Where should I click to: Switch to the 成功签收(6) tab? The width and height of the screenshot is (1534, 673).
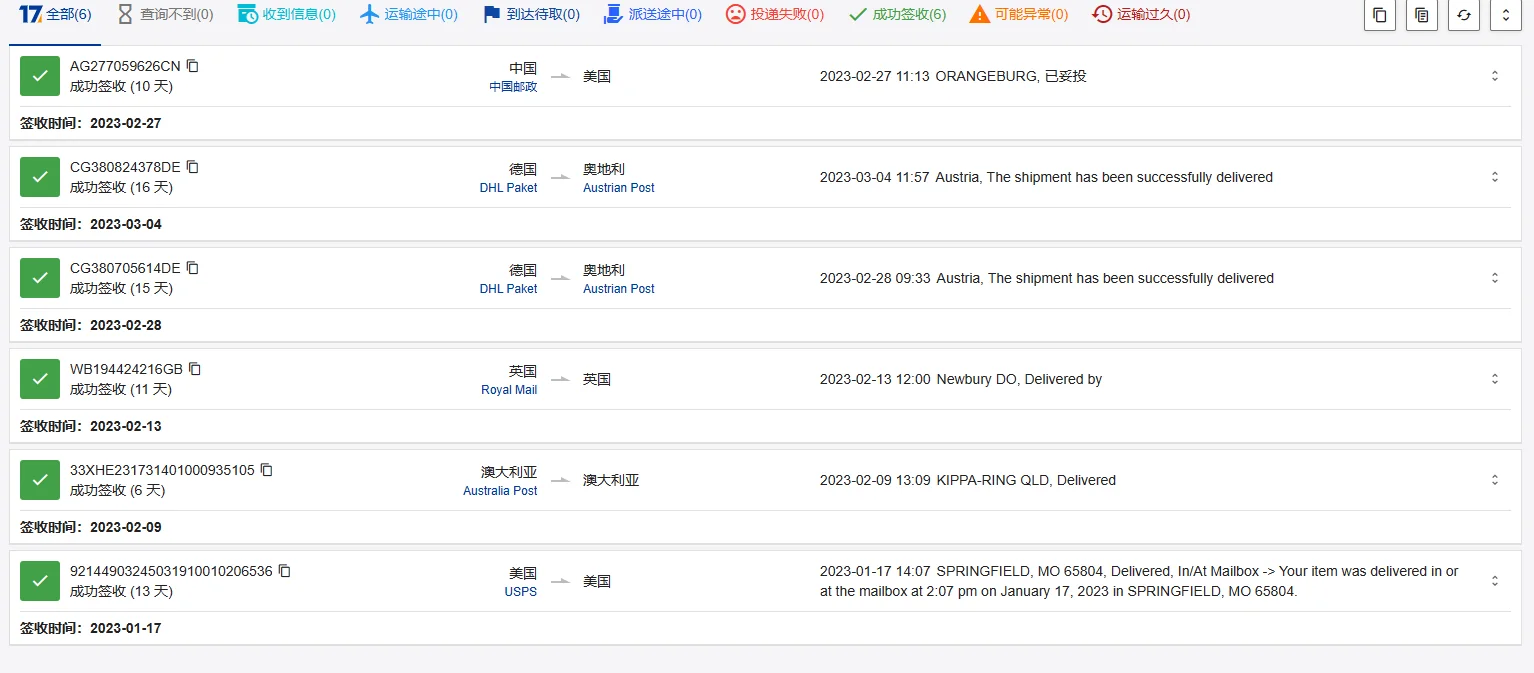tap(897, 15)
